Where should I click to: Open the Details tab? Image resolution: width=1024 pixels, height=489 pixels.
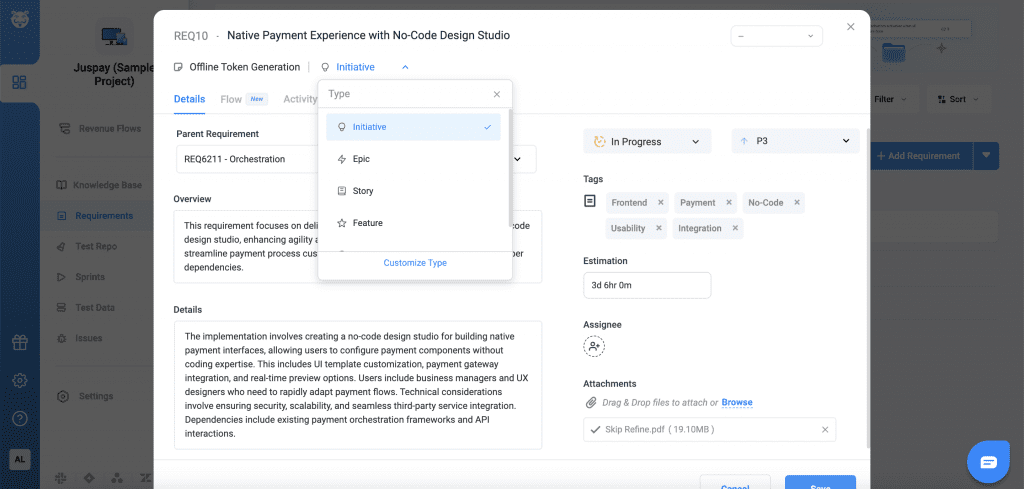[x=189, y=99]
